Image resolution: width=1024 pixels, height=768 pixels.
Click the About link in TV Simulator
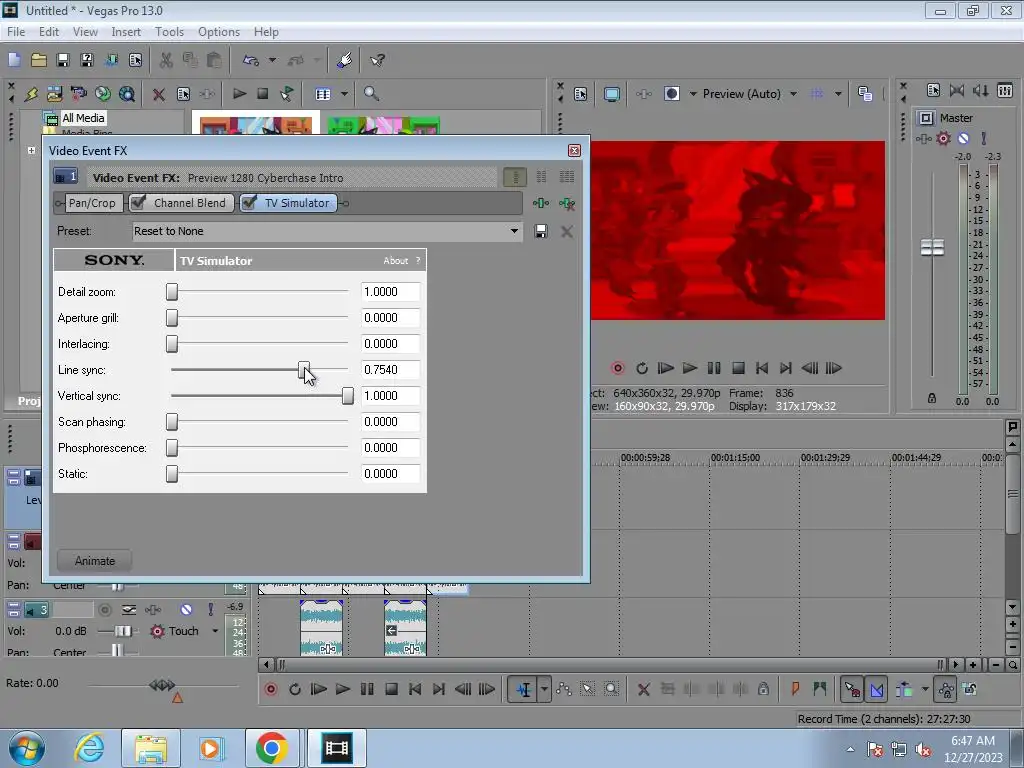pyautogui.click(x=396, y=261)
